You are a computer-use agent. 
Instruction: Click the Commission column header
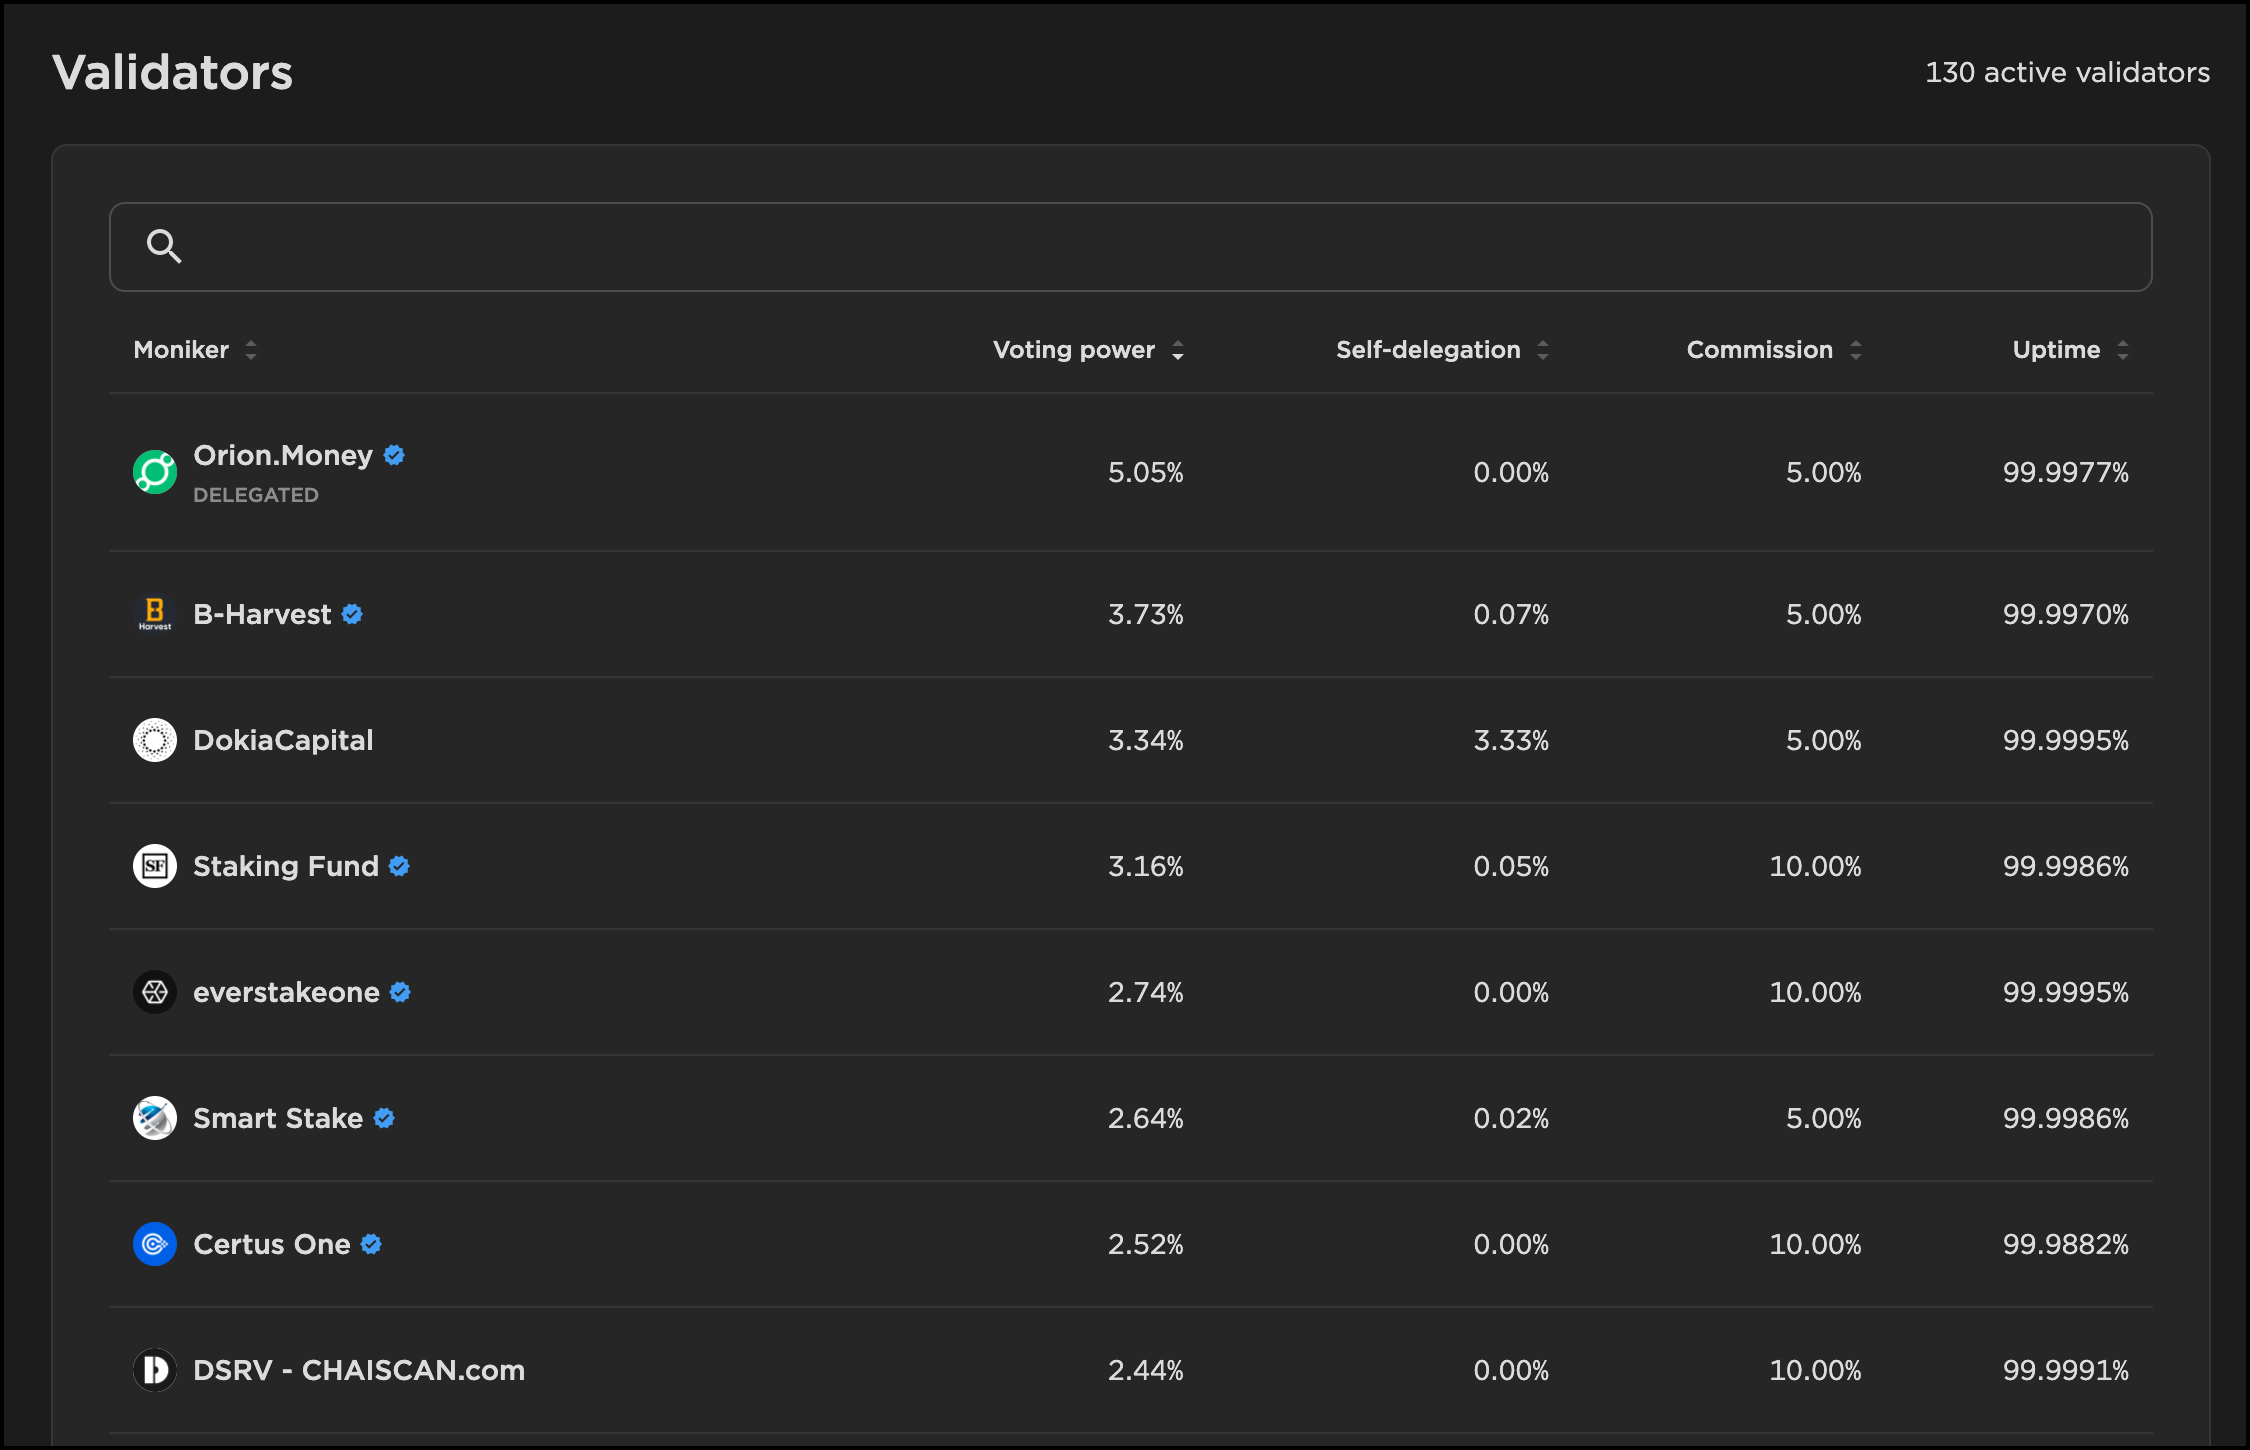(1760, 350)
